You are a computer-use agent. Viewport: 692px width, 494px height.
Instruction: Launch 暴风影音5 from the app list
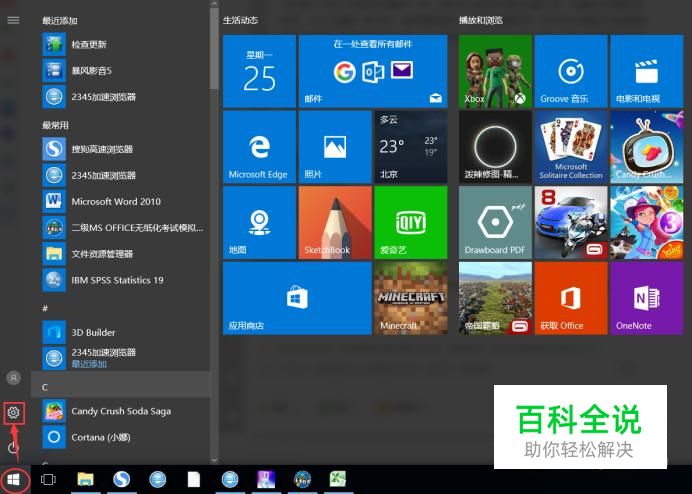120,71
